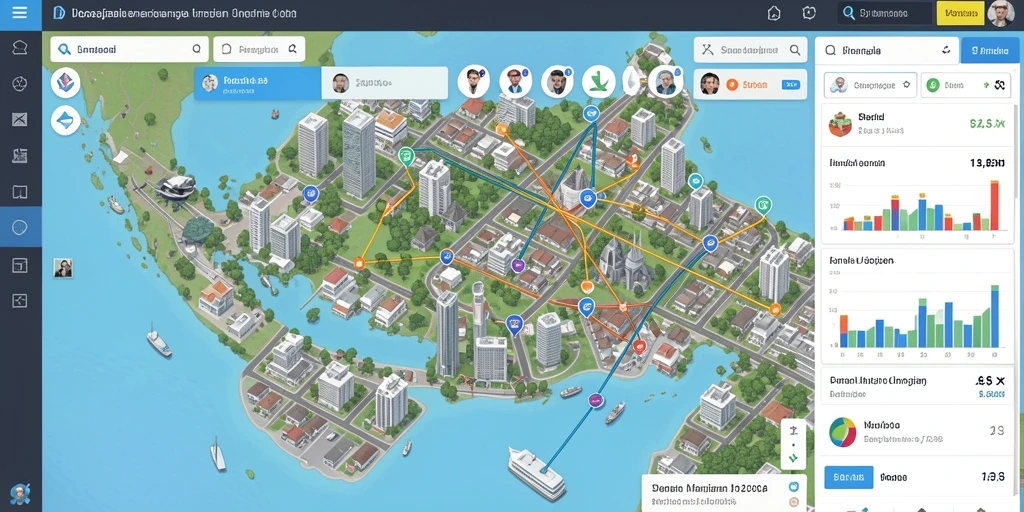The height and width of the screenshot is (512, 1024).
Task: Select the chart box icon in left sidebar
Action: [x=20, y=300]
